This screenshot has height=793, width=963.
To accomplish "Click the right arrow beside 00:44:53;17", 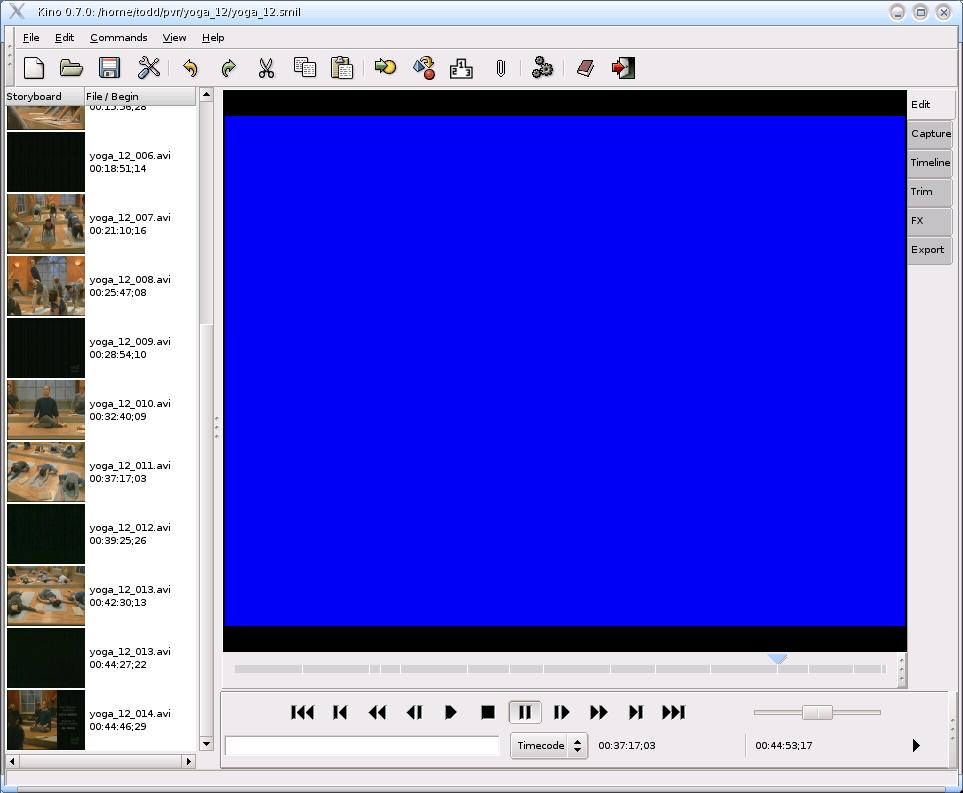I will pos(916,746).
